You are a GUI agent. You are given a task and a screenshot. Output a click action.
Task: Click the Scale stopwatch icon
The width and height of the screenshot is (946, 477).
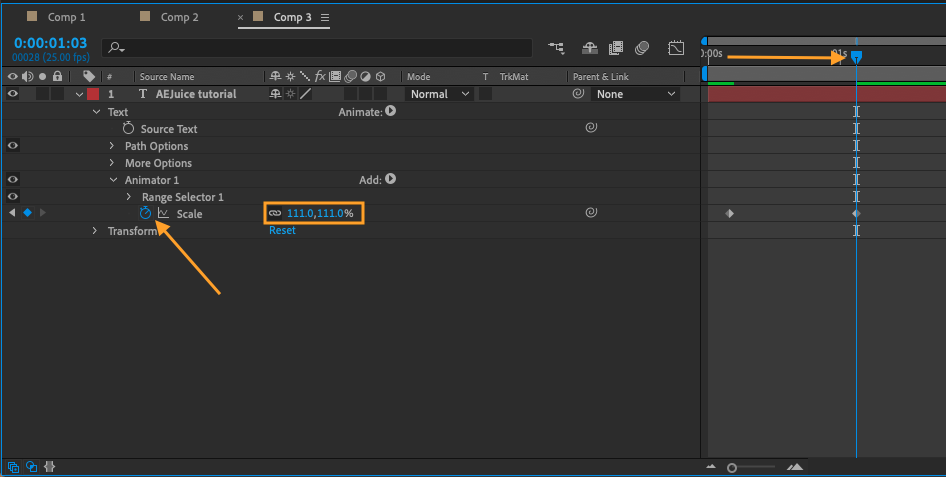(x=145, y=213)
